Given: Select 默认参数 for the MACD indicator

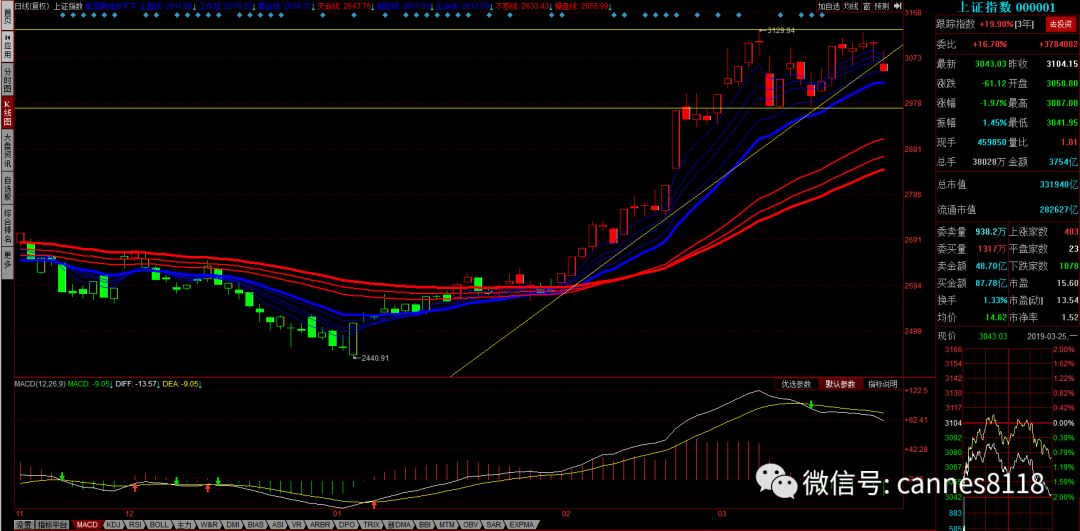Looking at the screenshot, I should pos(841,384).
